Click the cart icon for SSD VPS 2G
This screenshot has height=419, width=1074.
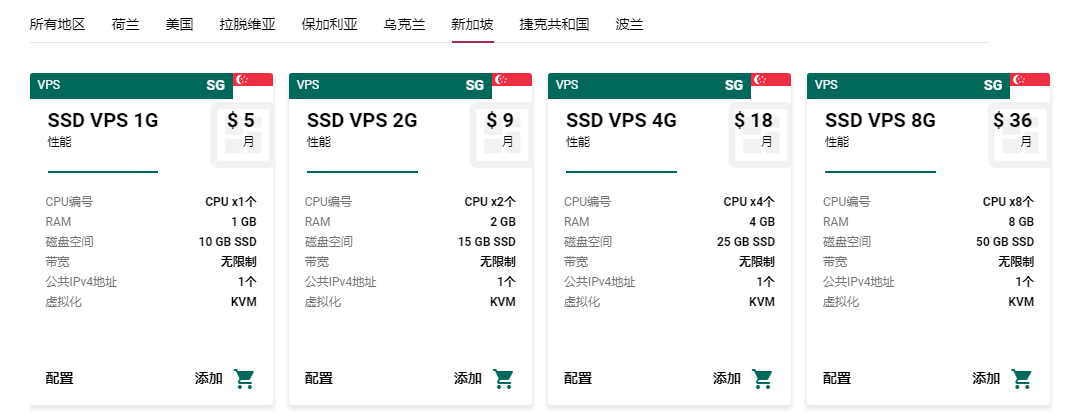click(503, 379)
